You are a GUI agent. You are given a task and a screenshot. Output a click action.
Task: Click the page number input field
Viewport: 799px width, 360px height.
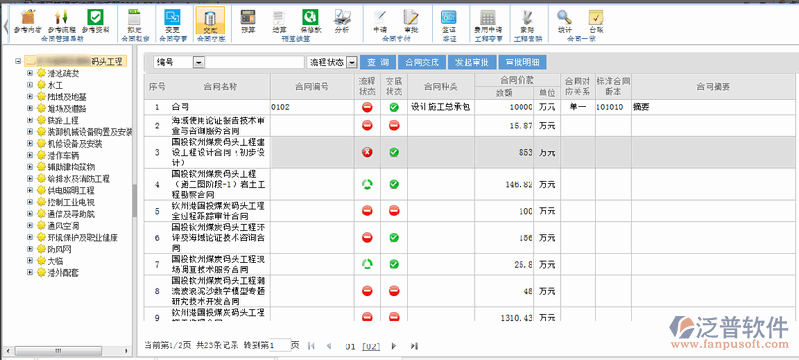(280, 346)
